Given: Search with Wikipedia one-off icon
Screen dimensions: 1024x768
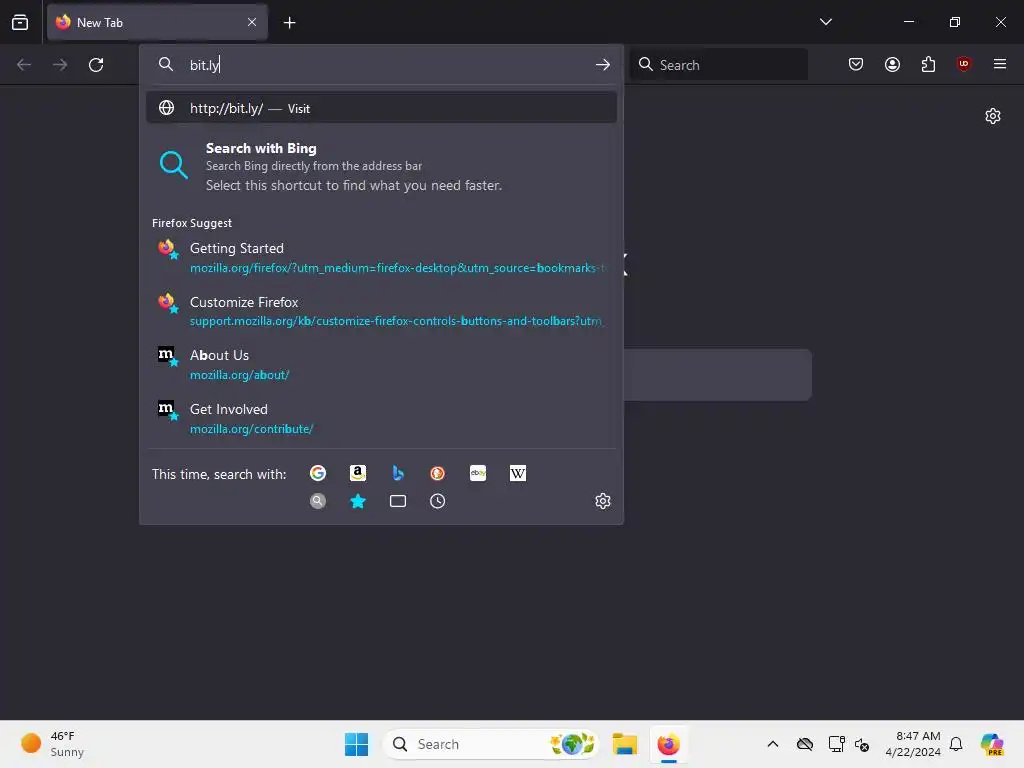Looking at the screenshot, I should (x=517, y=473).
